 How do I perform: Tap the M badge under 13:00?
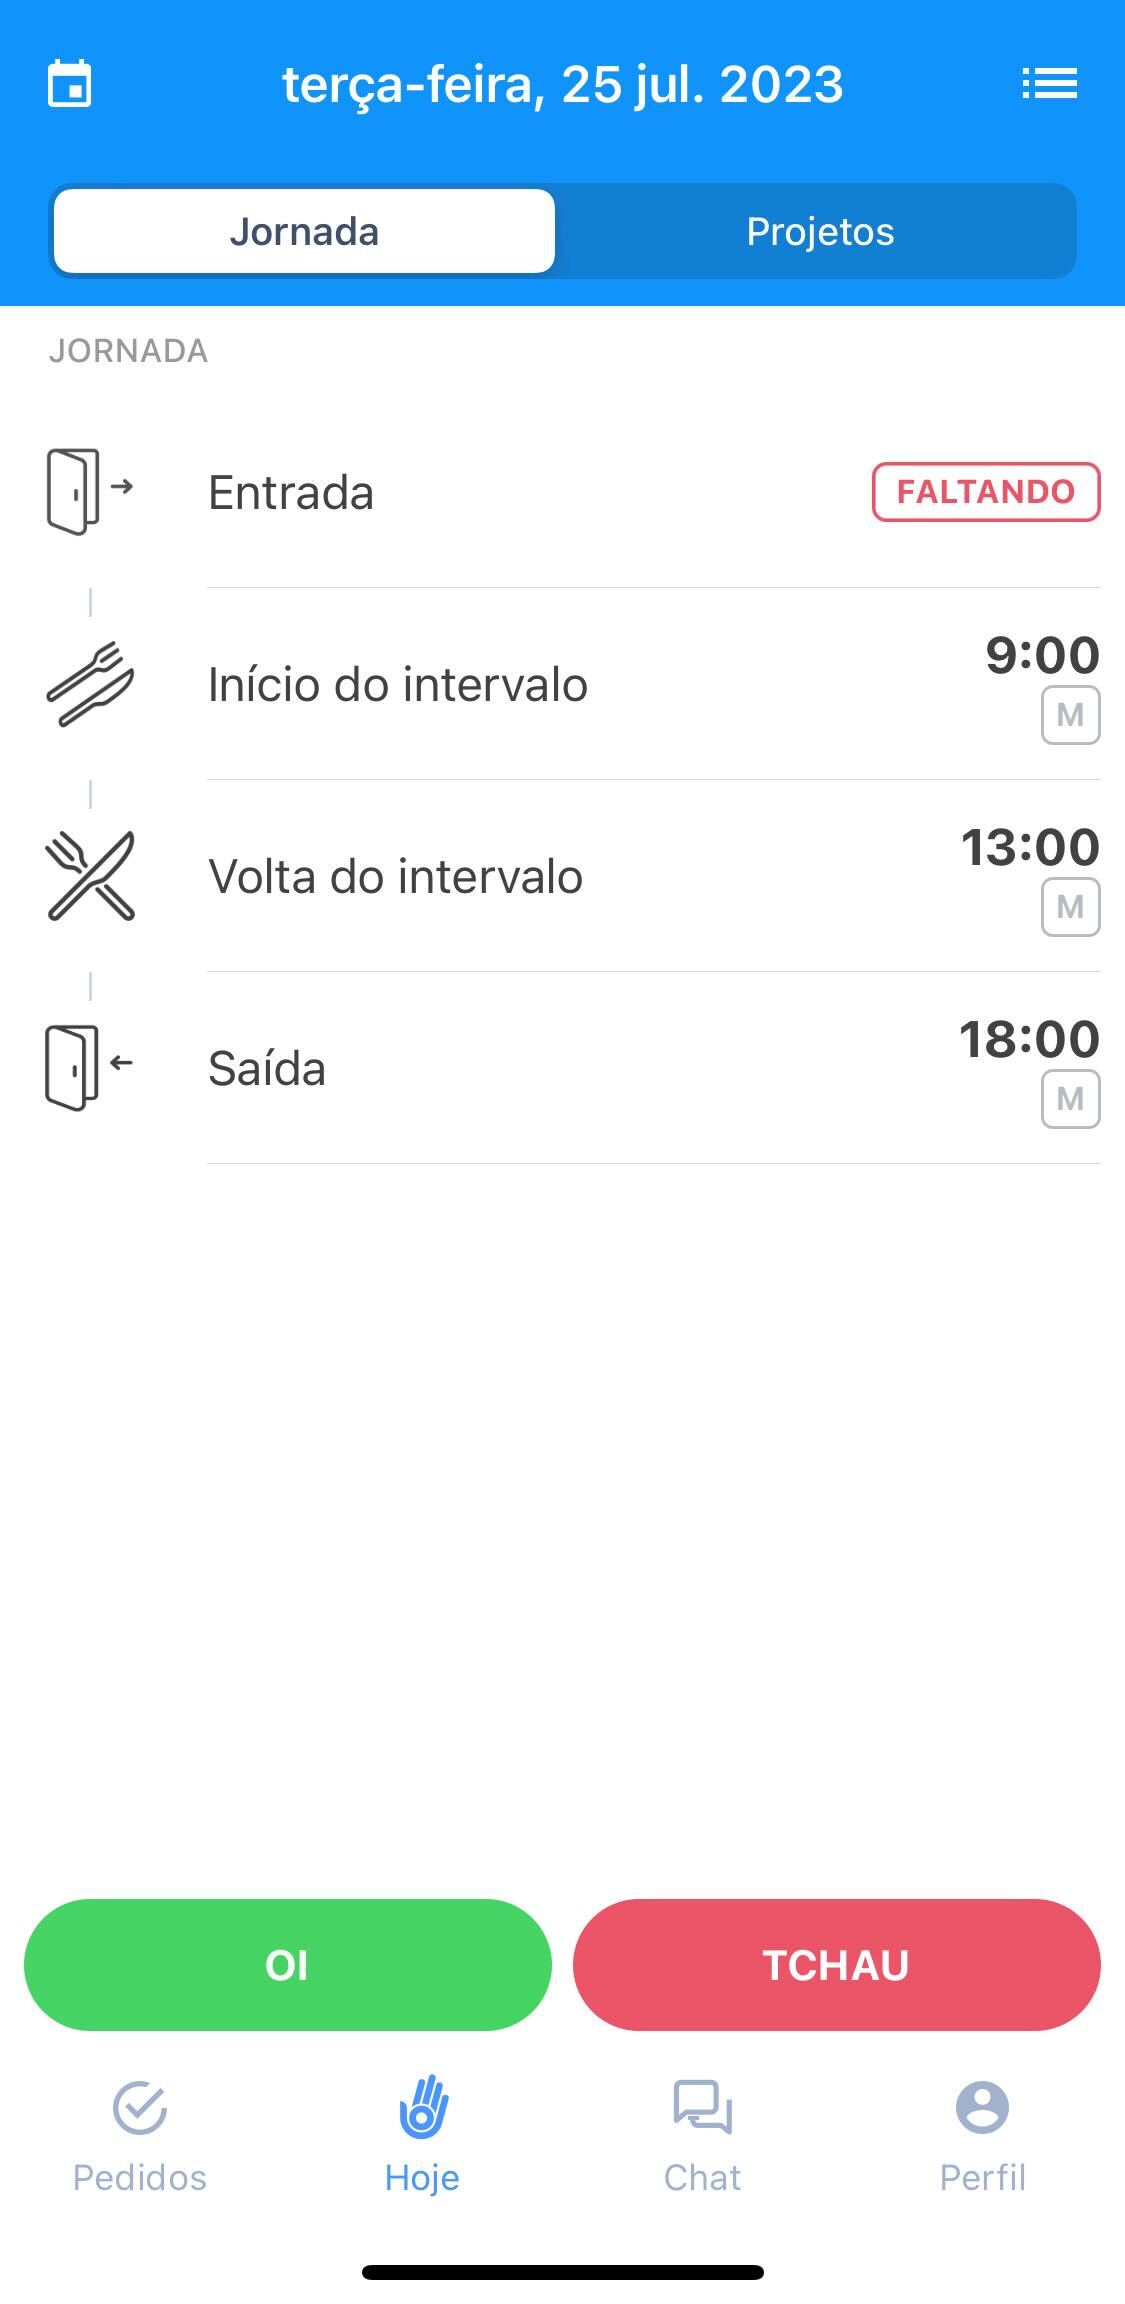(x=1071, y=907)
